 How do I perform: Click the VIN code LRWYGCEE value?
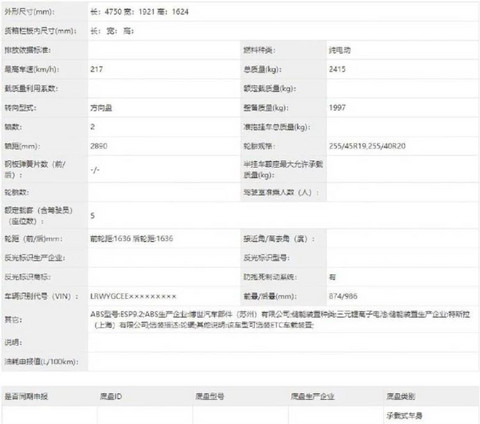[133, 296]
